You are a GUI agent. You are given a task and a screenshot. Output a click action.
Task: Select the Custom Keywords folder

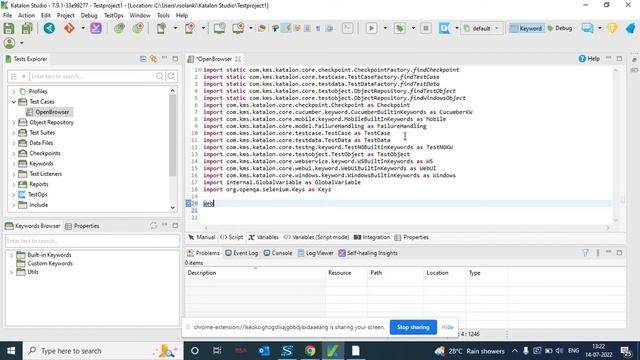[x=50, y=264]
